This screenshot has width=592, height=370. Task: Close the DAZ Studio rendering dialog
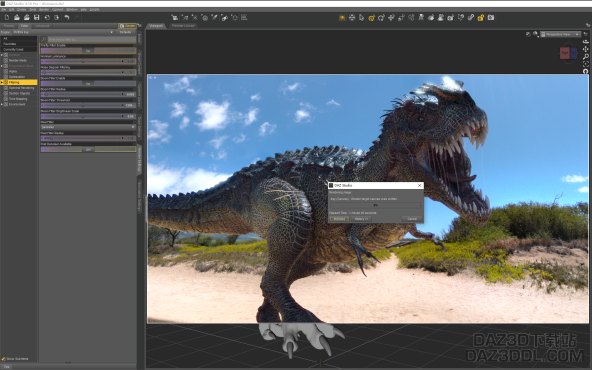point(419,185)
